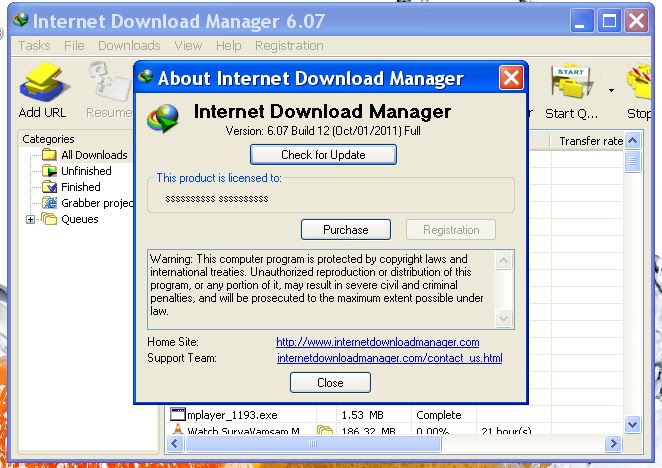This screenshot has height=468, width=662.
Task: Select the All Downloads category label
Action: tap(94, 155)
